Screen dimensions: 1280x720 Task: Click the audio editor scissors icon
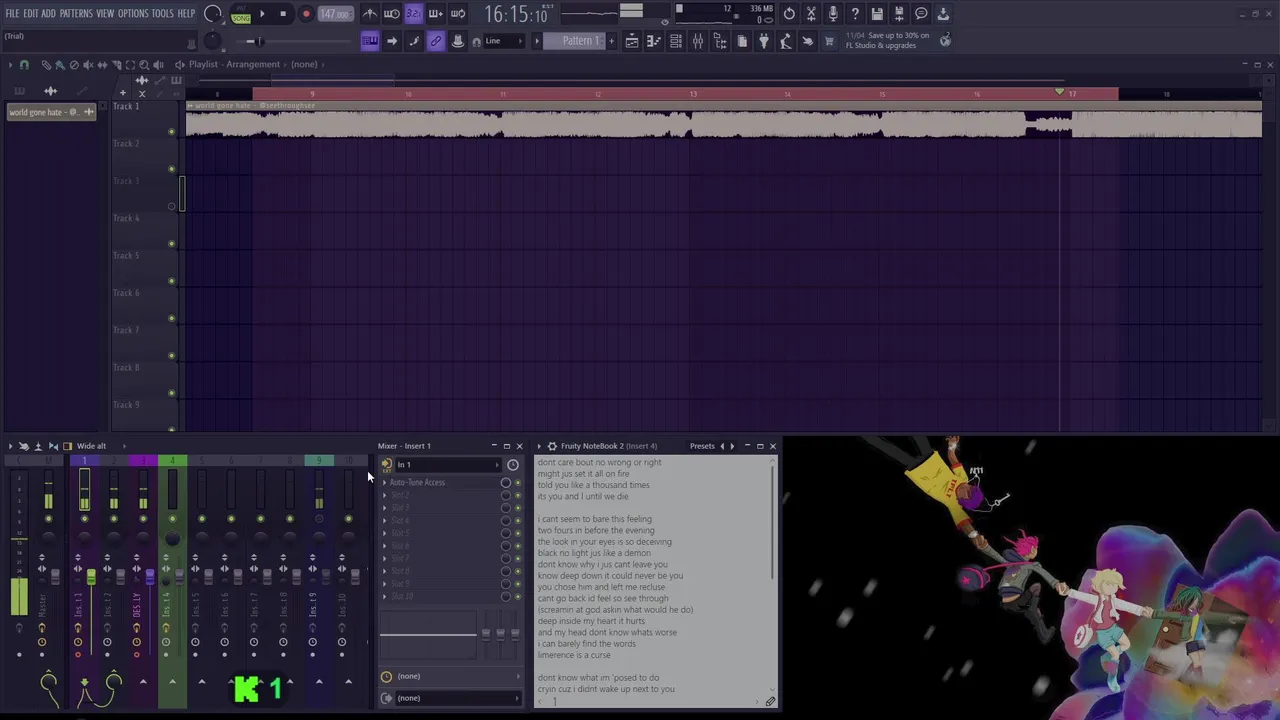pyautogui.click(x=811, y=14)
